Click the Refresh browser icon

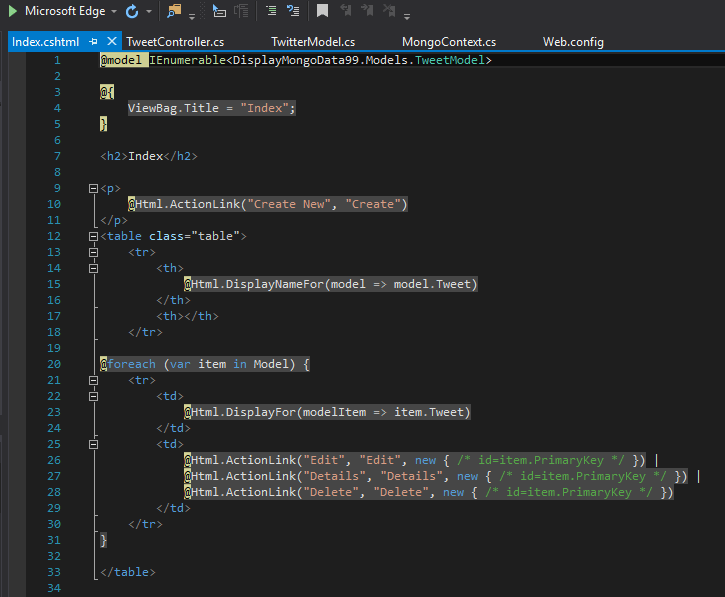pyautogui.click(x=132, y=12)
